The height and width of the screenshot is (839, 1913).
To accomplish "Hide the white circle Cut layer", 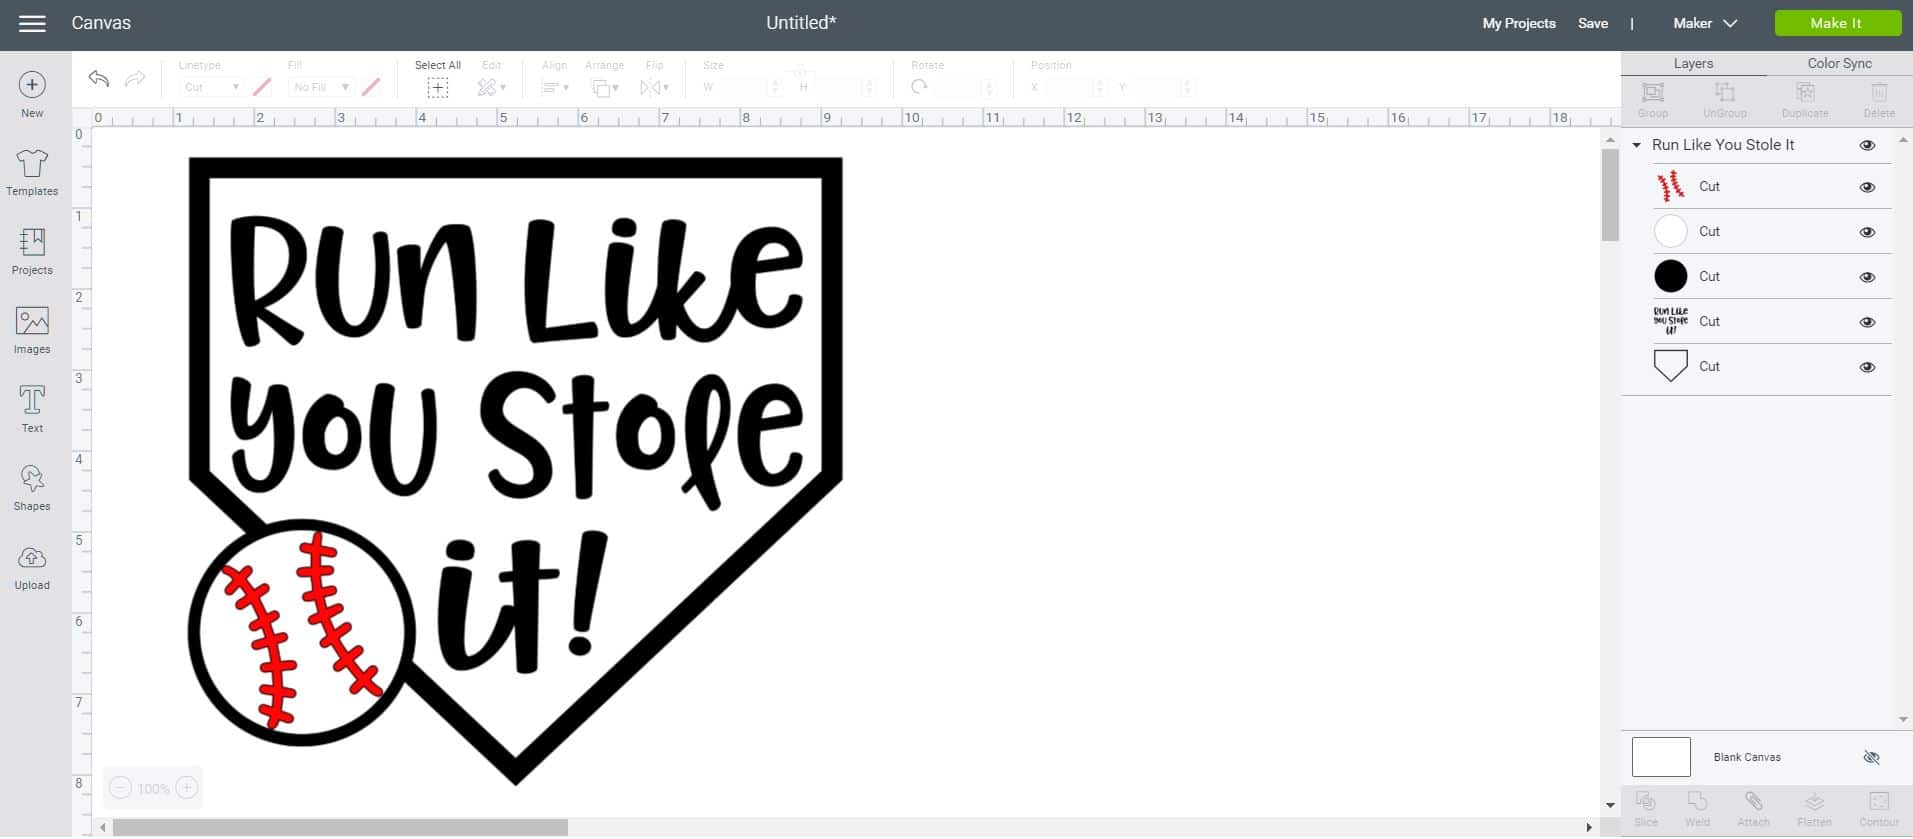I will (x=1867, y=232).
